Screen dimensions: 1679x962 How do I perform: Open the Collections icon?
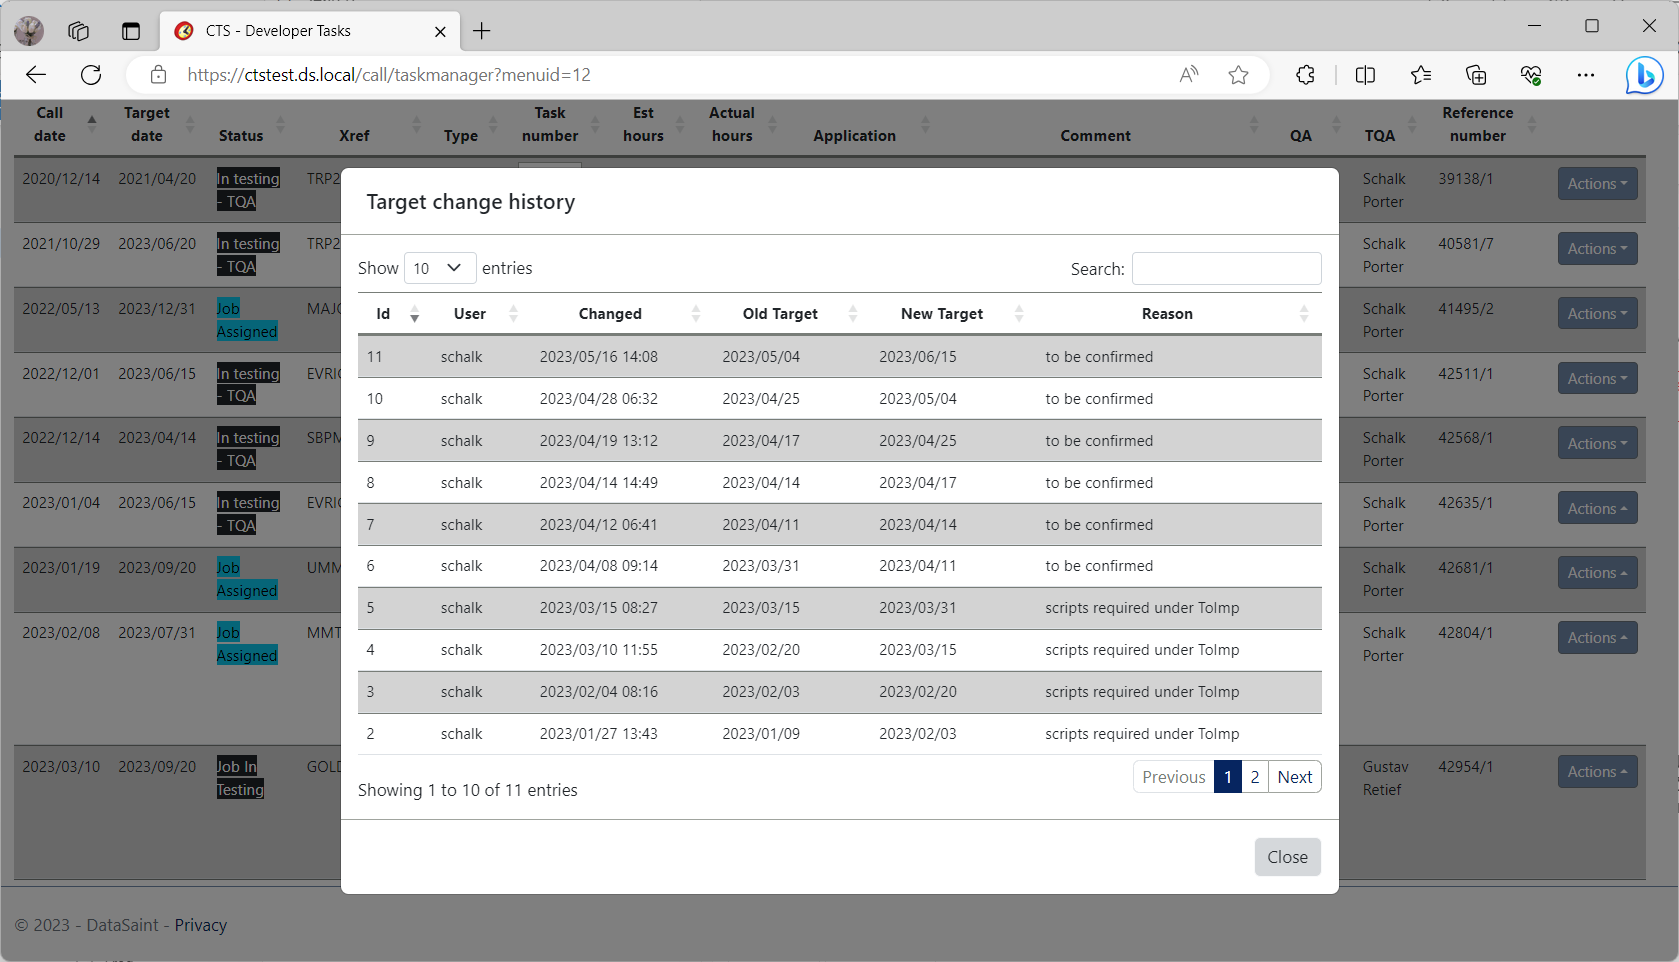pyautogui.click(x=1476, y=75)
